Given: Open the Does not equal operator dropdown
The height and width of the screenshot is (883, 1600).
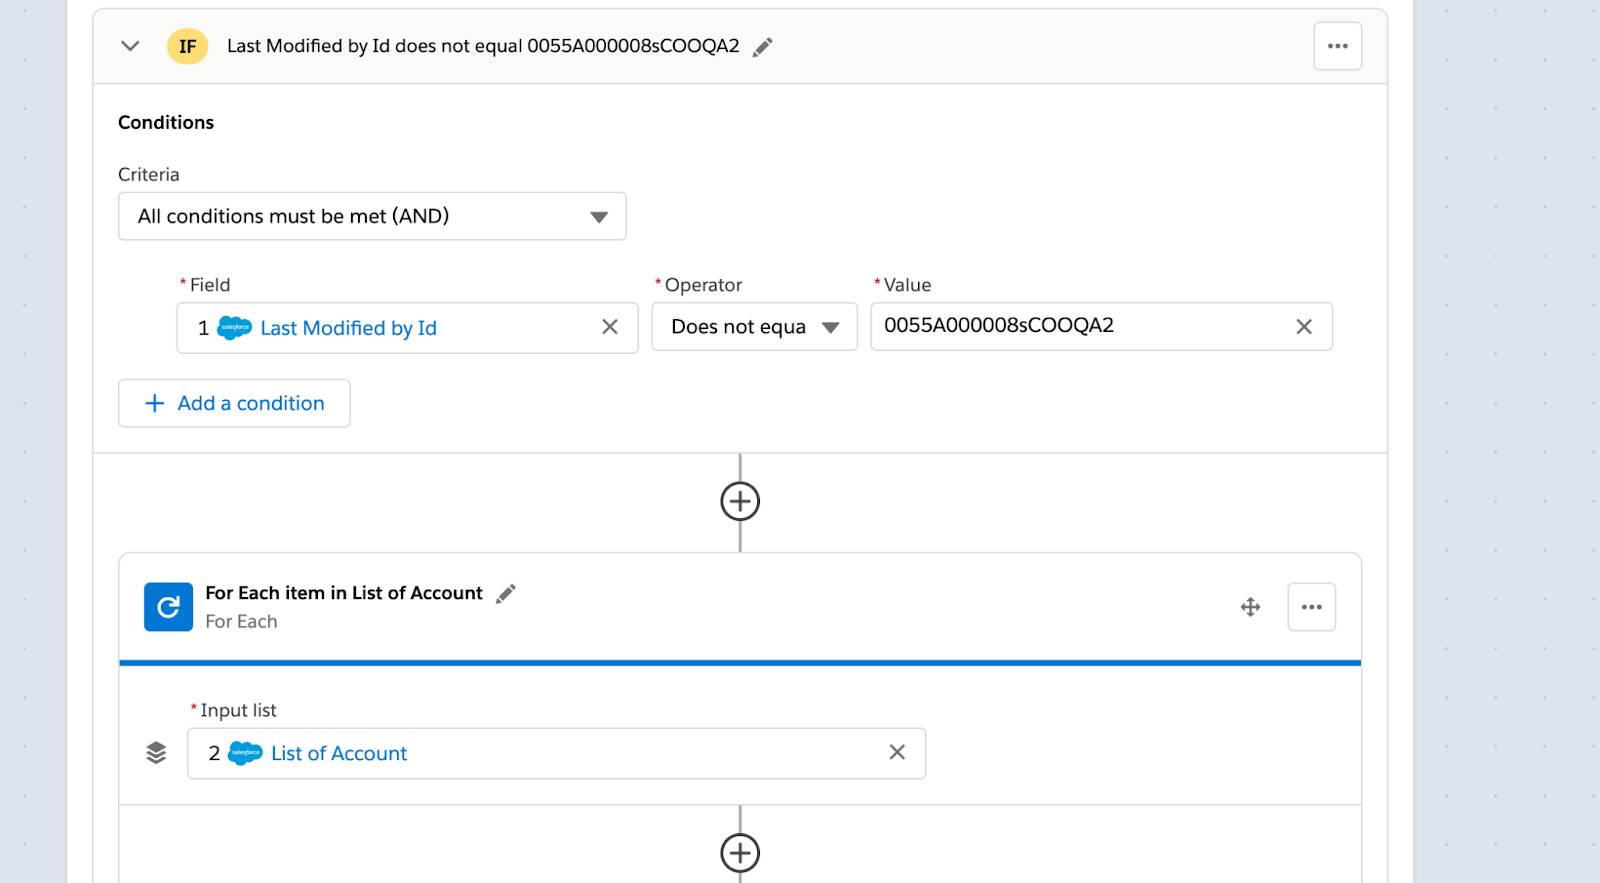Looking at the screenshot, I should coord(755,327).
